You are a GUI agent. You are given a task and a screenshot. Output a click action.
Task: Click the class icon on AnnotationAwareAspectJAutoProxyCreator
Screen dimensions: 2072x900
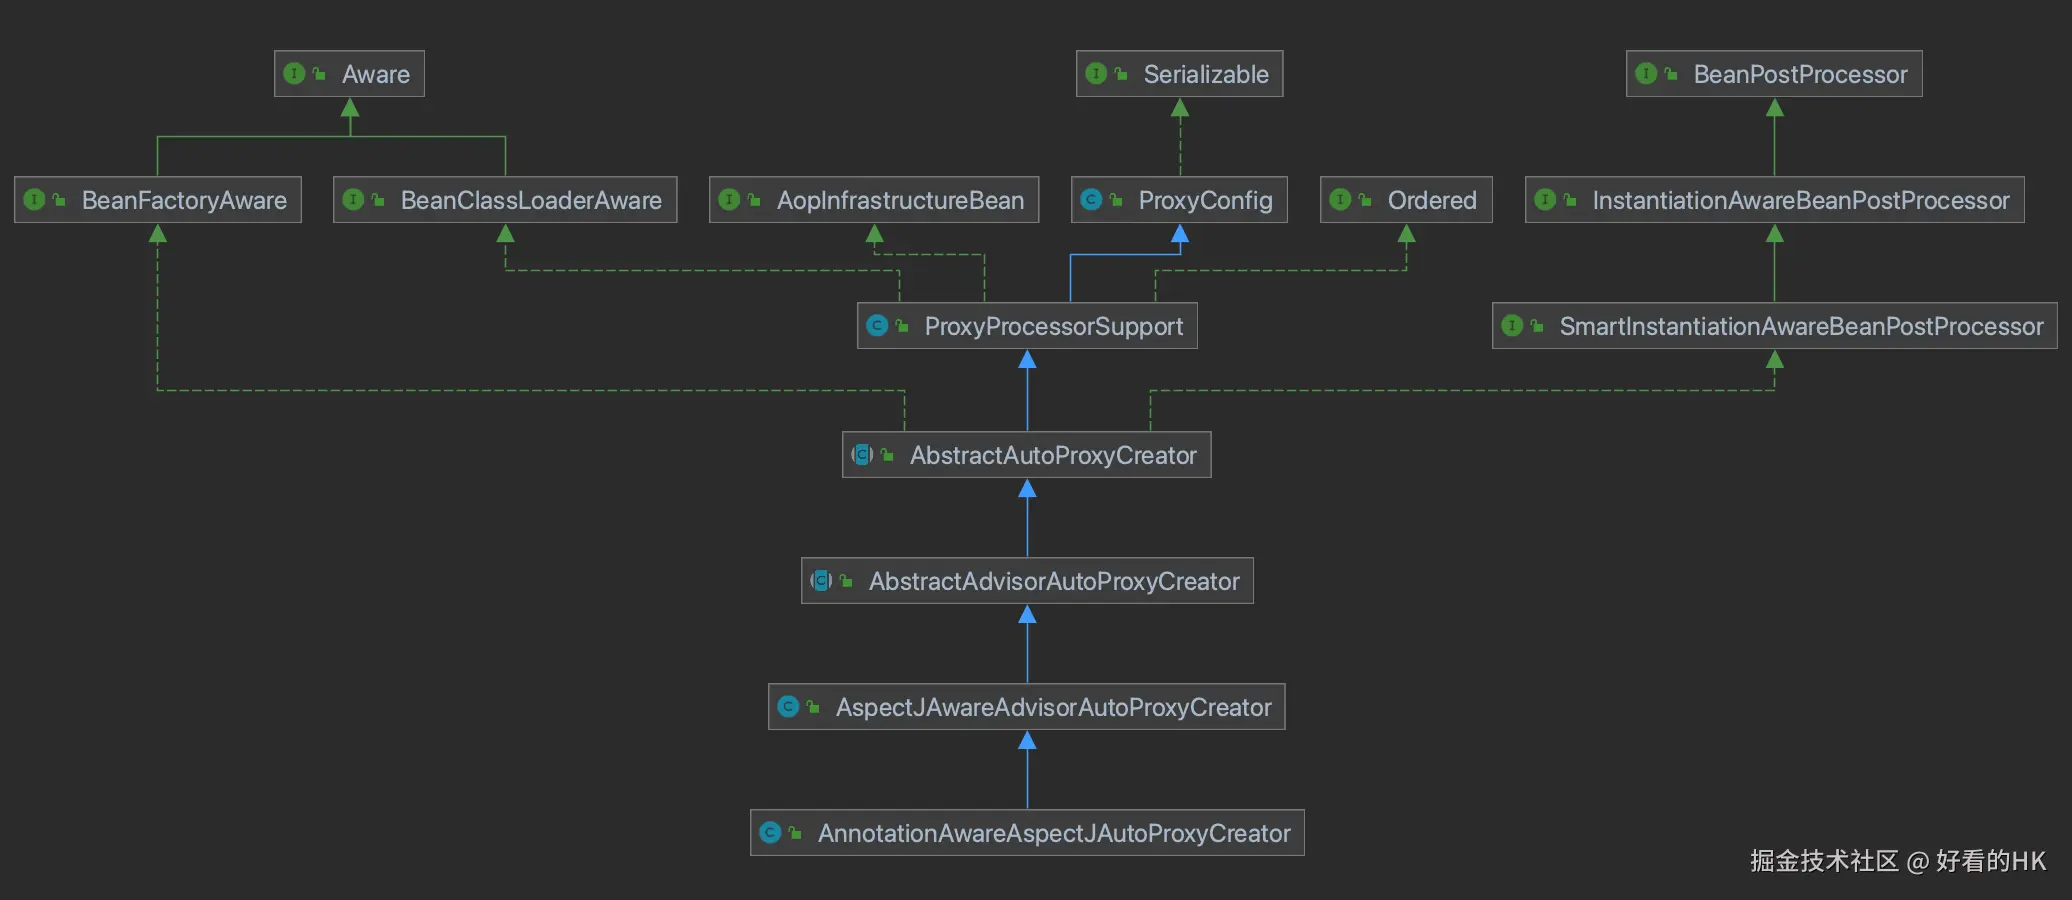coord(770,832)
